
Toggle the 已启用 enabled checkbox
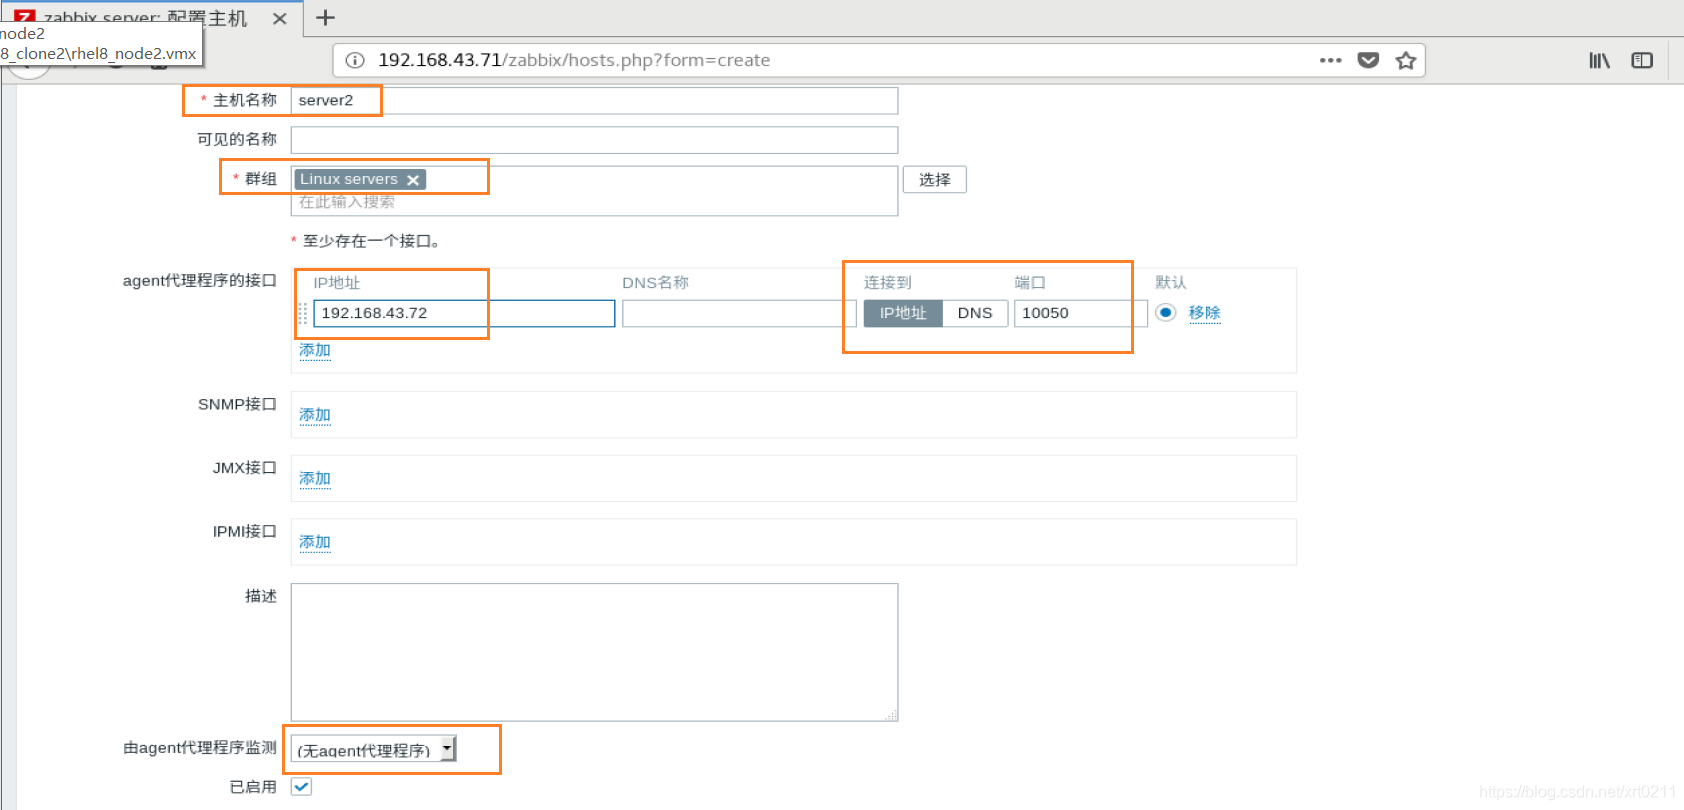click(301, 787)
